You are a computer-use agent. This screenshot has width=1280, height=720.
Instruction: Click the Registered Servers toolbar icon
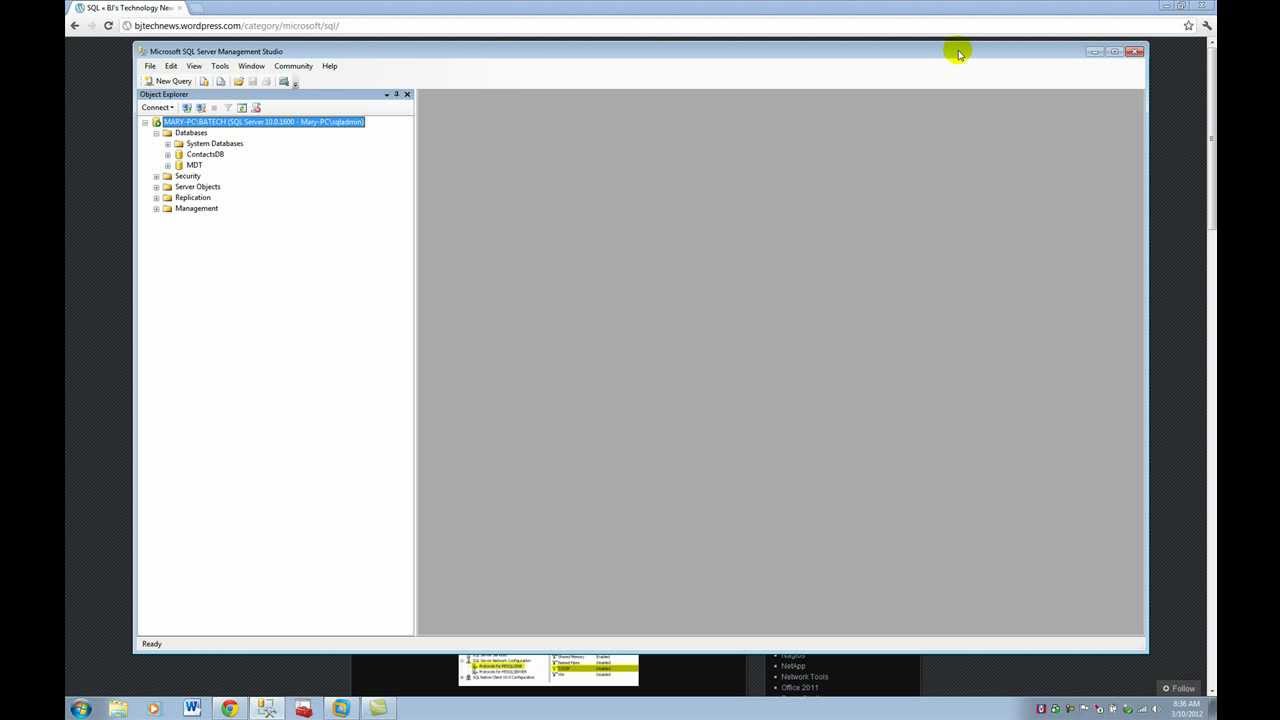(284, 81)
